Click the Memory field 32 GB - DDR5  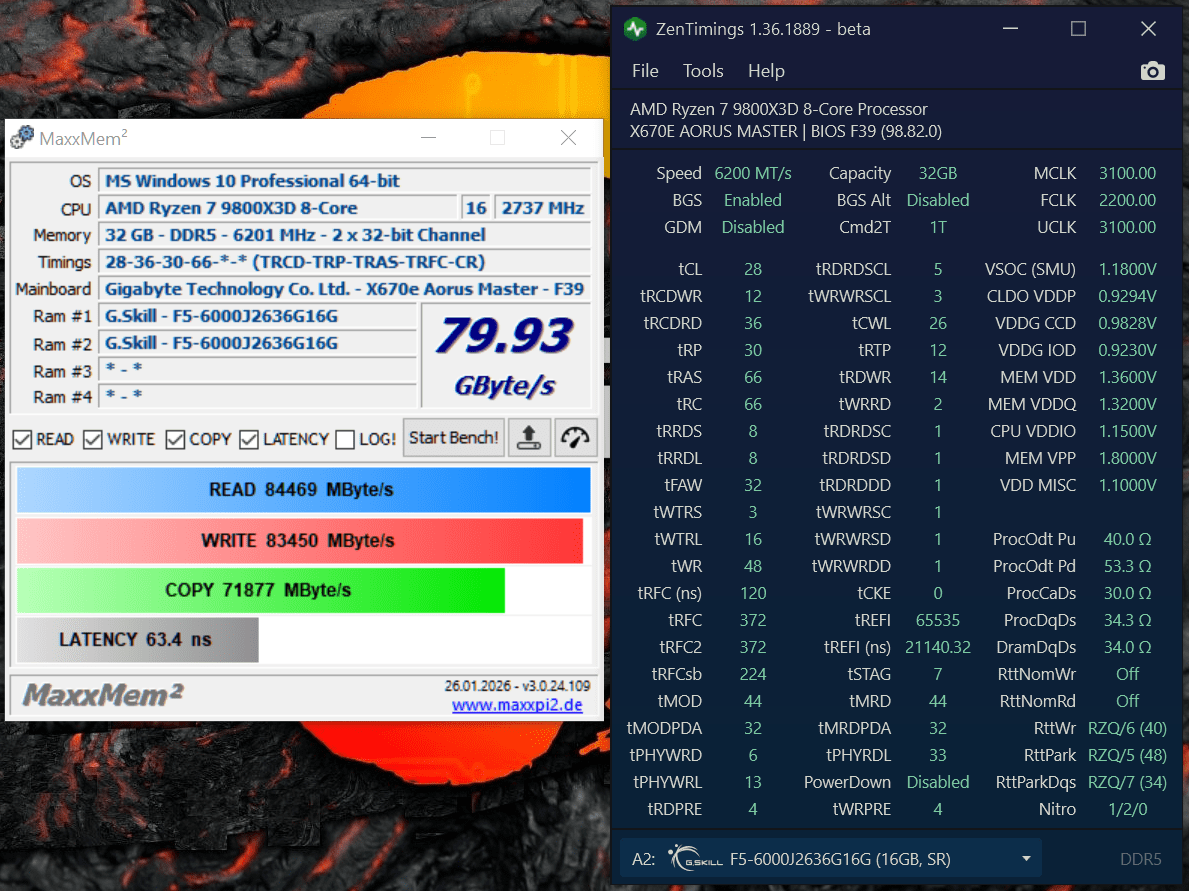344,235
